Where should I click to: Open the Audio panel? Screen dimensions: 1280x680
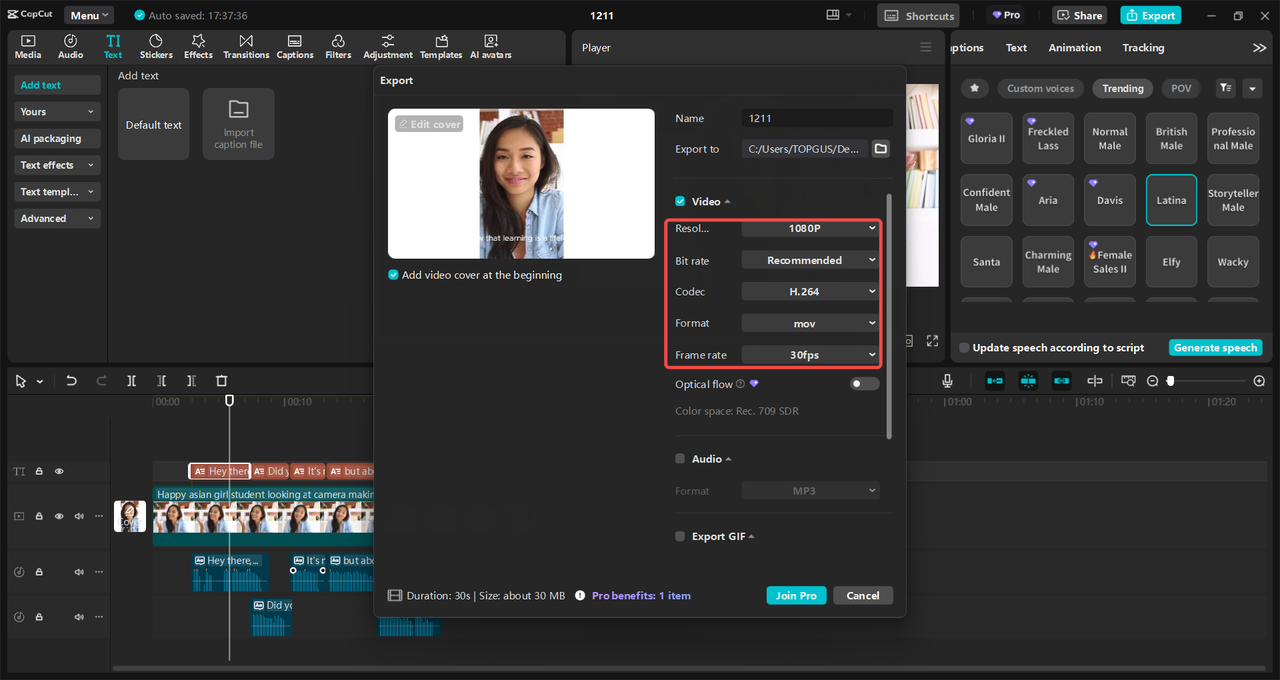pos(71,46)
